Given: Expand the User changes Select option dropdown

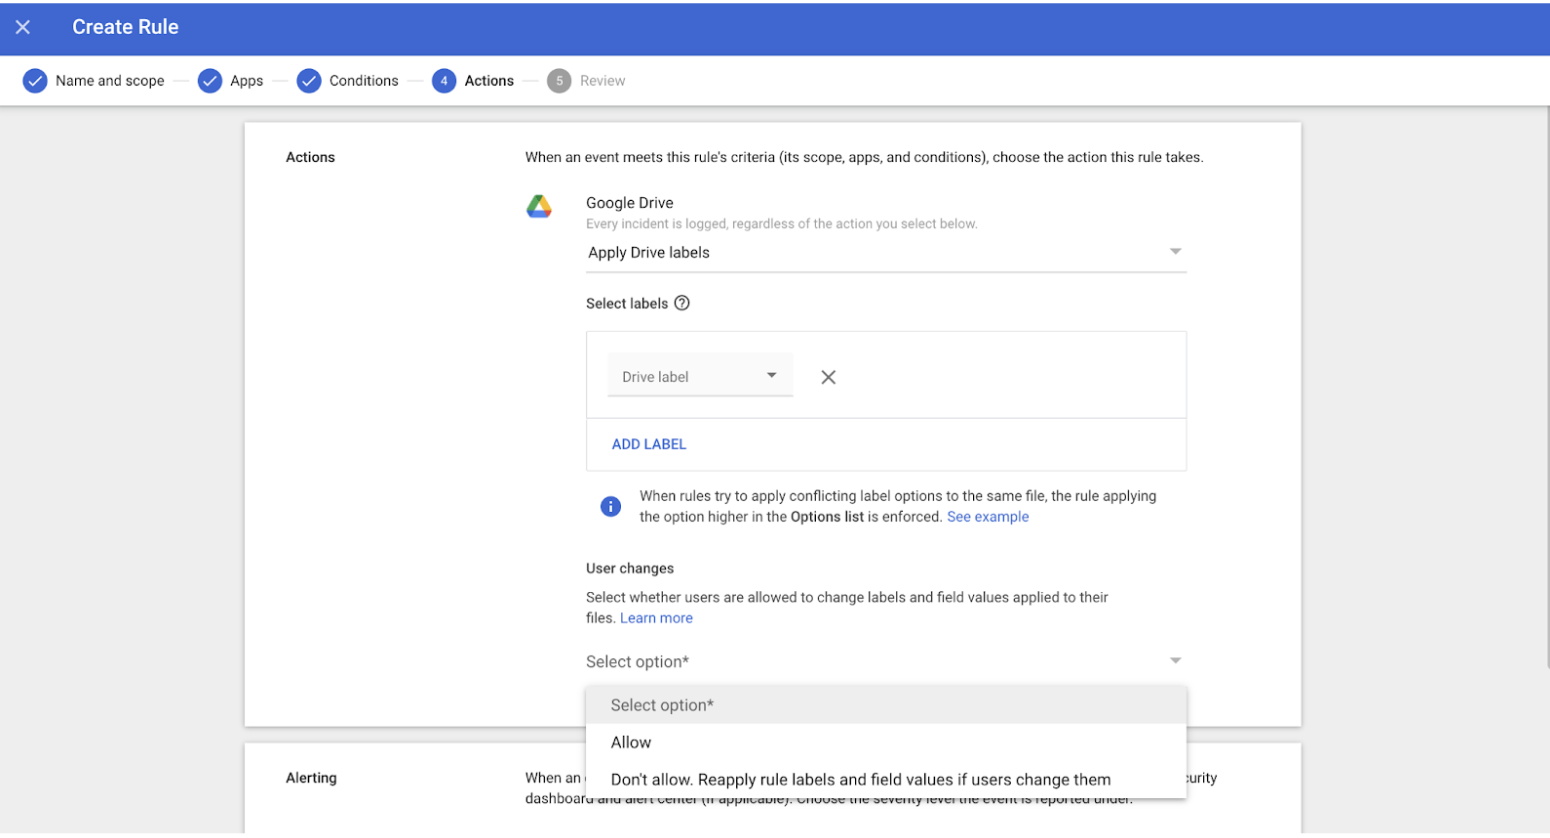Looking at the screenshot, I should tap(886, 661).
